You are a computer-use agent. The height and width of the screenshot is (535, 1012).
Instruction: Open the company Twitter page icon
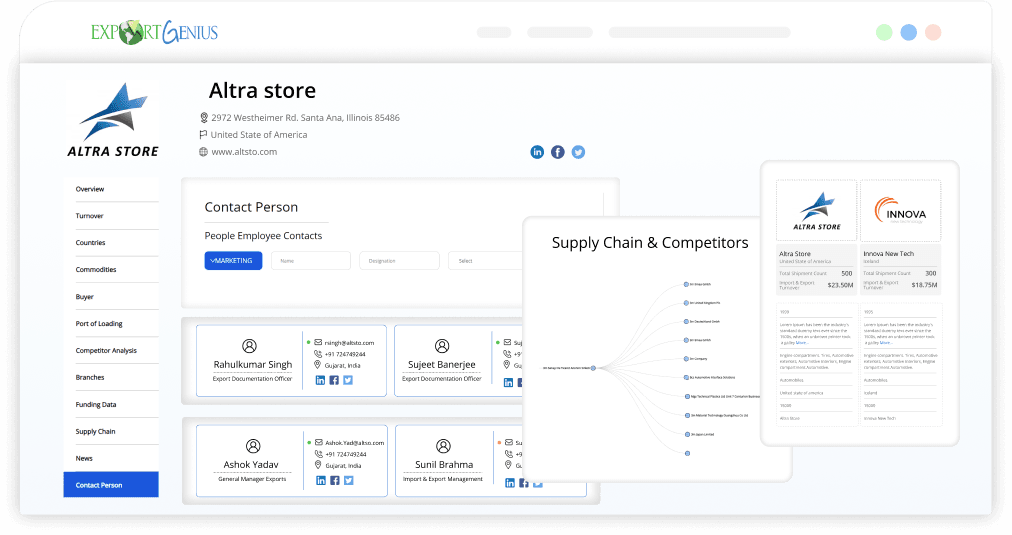coord(578,152)
